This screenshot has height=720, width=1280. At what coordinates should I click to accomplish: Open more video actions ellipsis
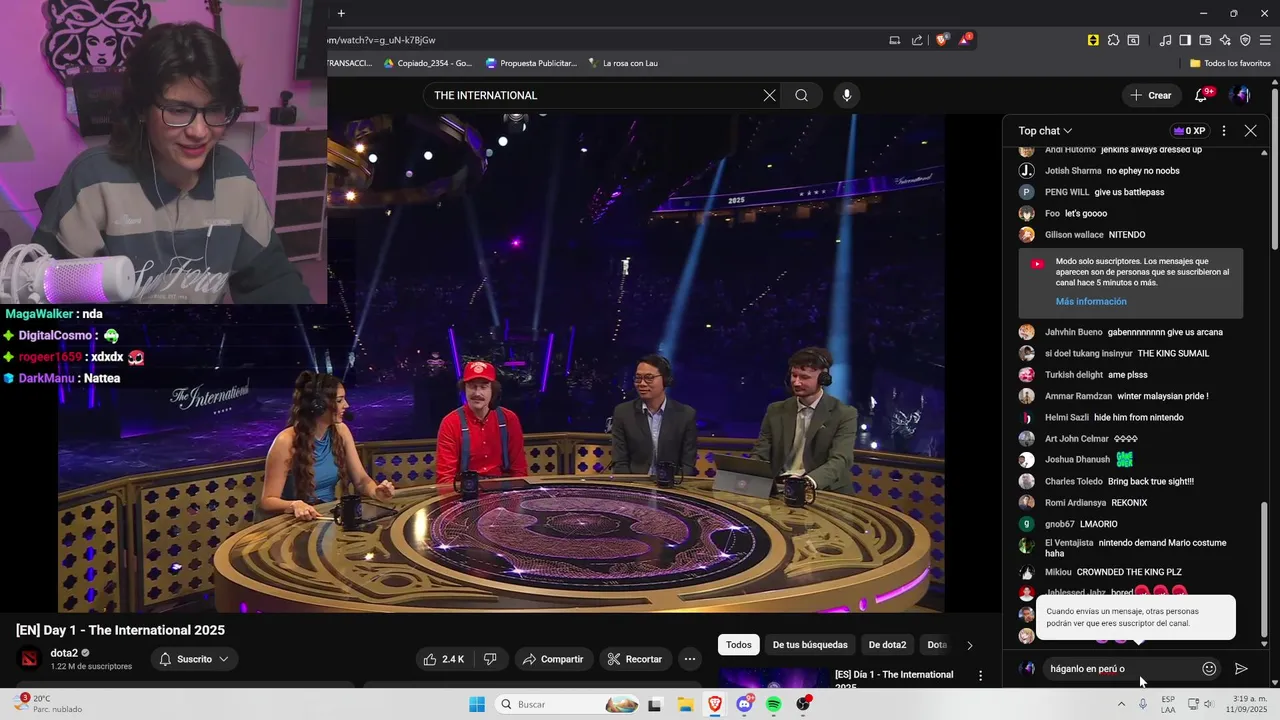point(689,659)
